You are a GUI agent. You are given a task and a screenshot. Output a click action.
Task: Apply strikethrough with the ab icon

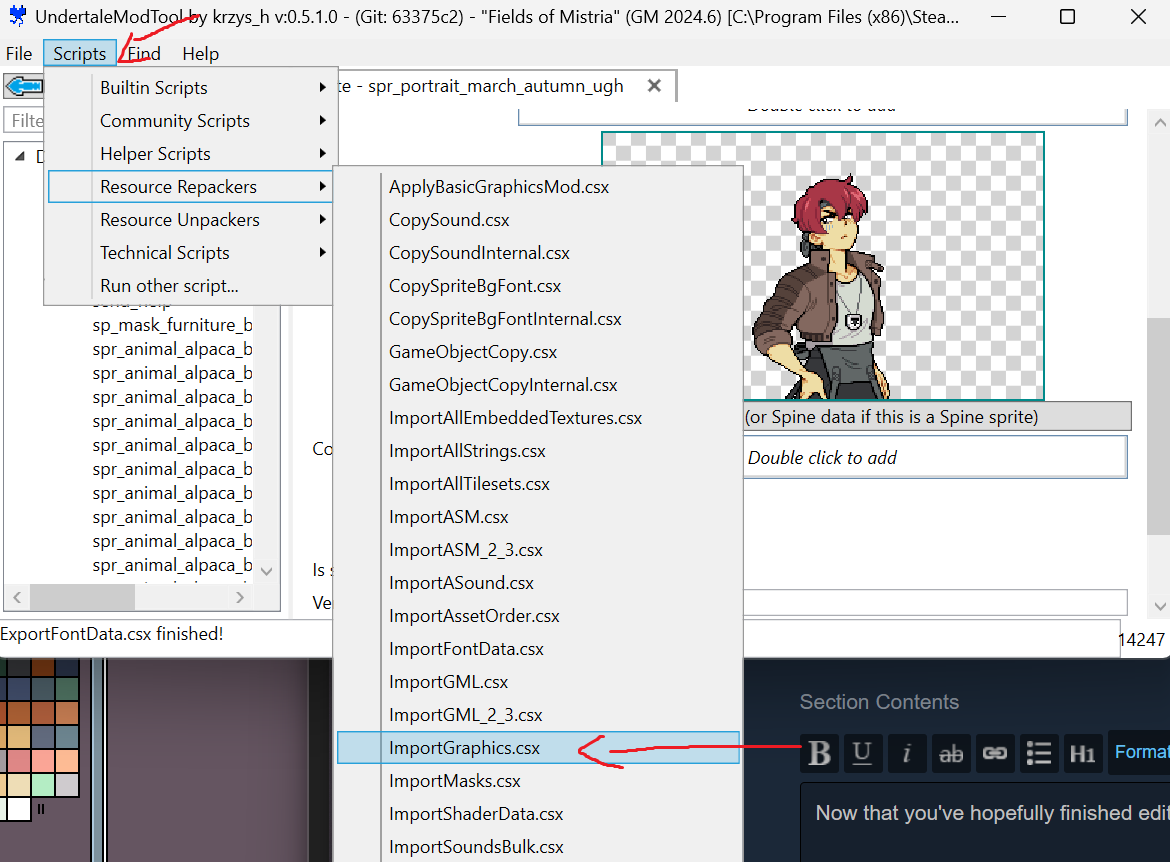pos(951,753)
